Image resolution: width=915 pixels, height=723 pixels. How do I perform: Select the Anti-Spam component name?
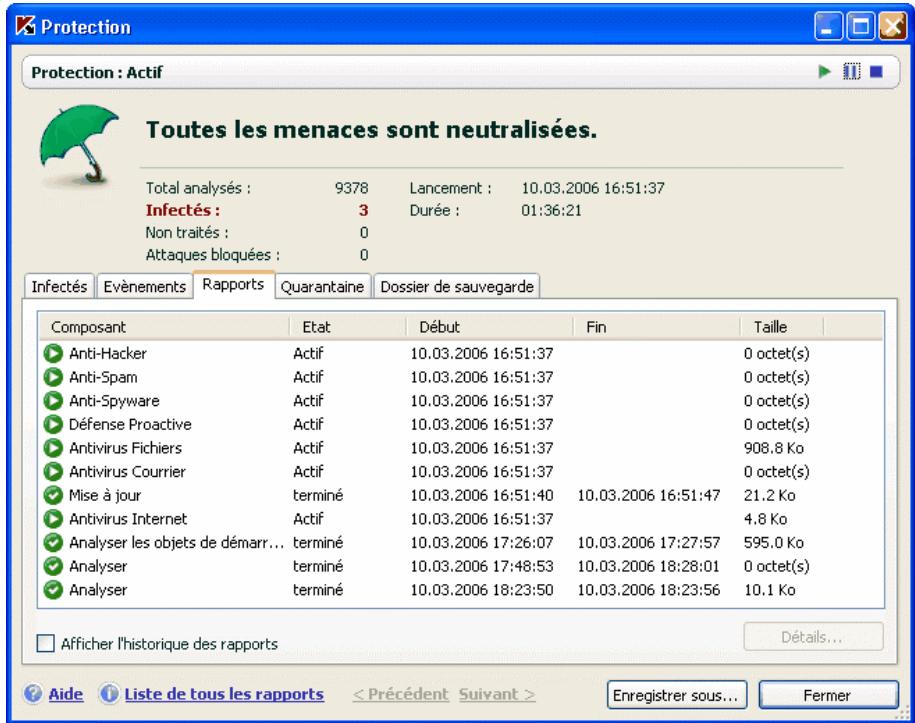pos(103,378)
